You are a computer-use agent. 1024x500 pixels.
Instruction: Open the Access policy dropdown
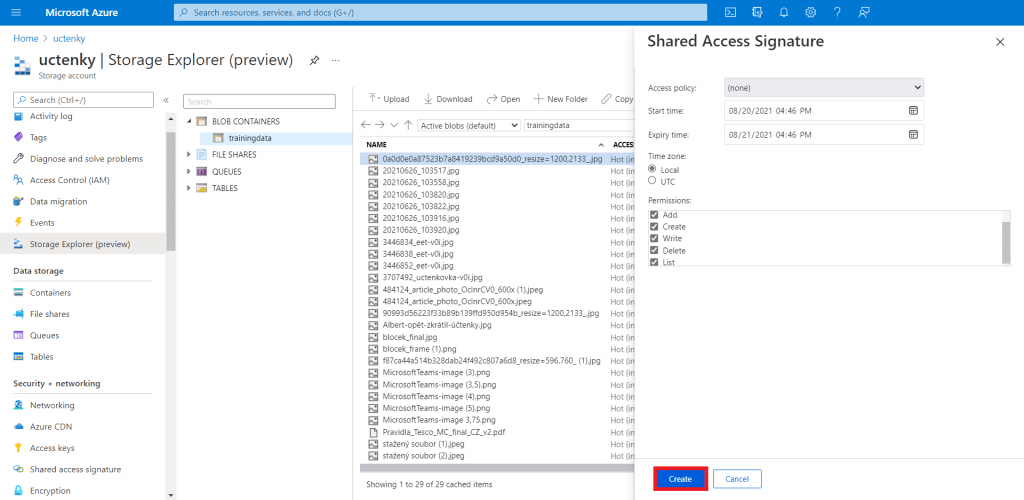[823, 87]
